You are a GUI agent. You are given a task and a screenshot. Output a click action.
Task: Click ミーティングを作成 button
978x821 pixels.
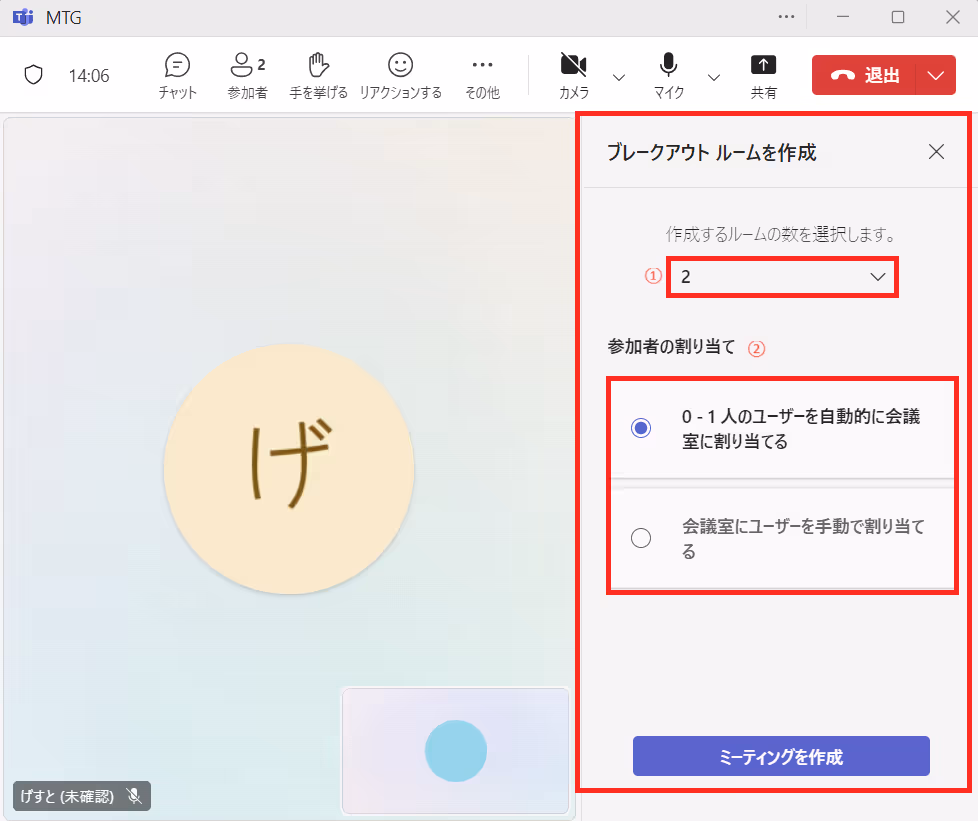pos(781,756)
